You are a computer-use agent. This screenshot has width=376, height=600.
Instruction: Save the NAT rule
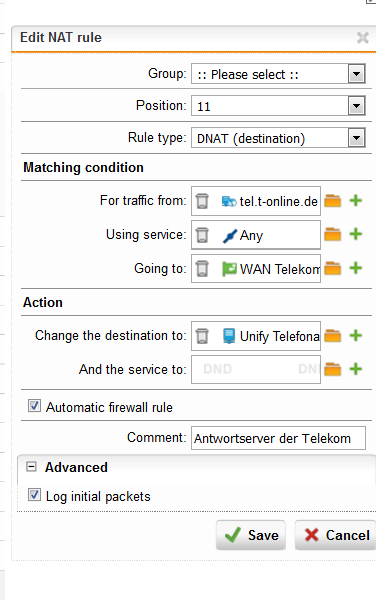[251, 535]
